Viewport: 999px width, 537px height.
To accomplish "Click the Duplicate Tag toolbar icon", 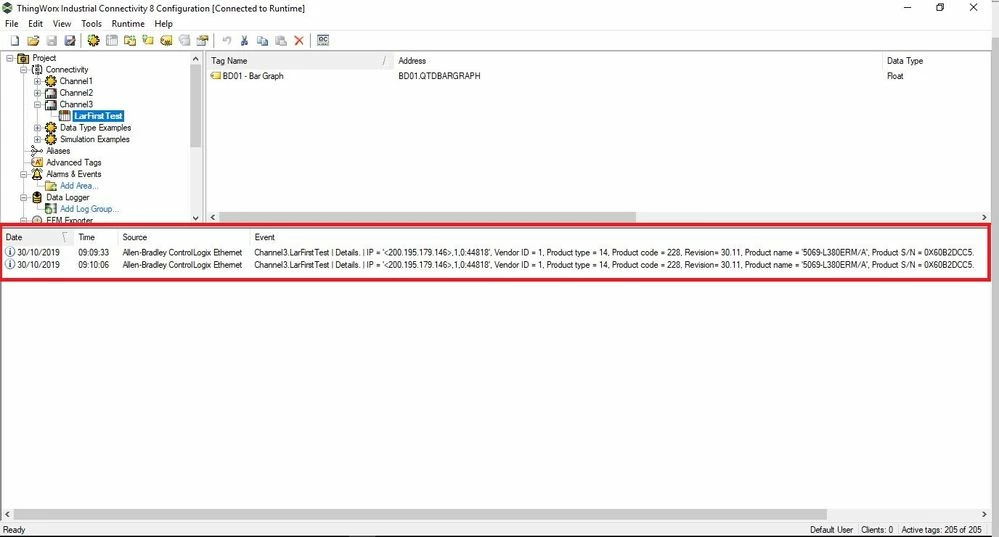I will point(185,41).
